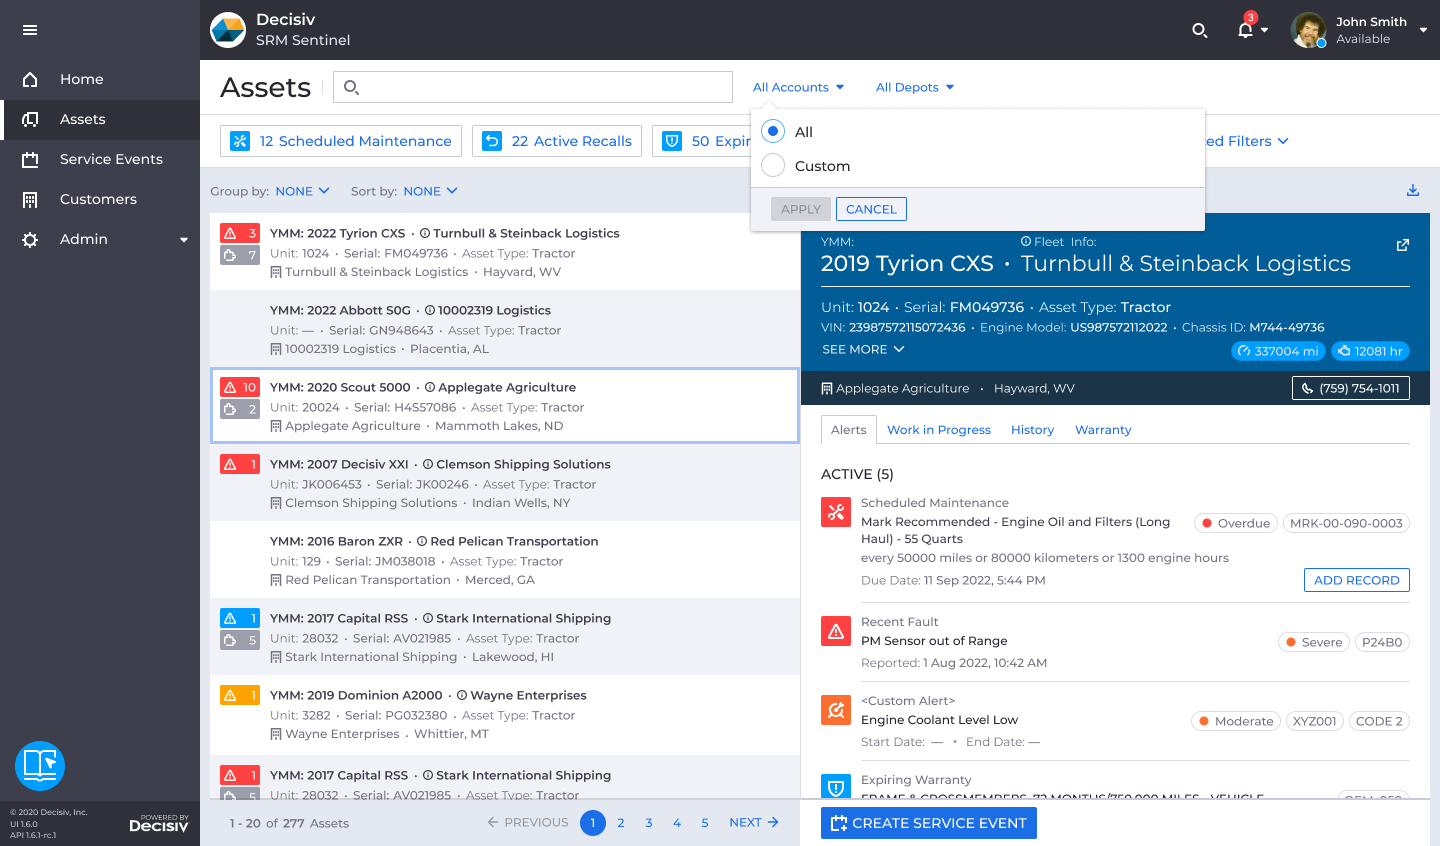The image size is (1440, 846).
Task: Click John Smith's avatar photo
Action: click(1308, 30)
